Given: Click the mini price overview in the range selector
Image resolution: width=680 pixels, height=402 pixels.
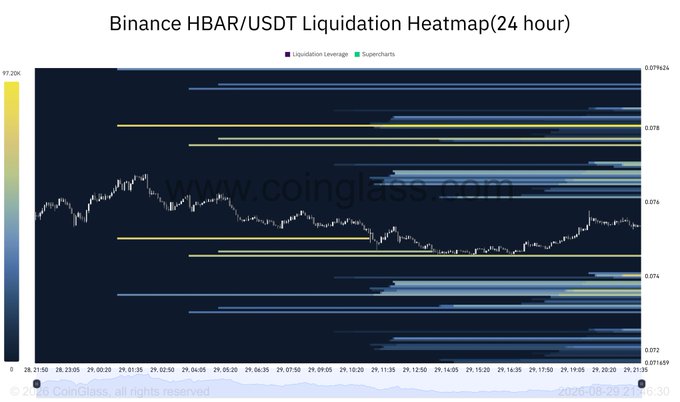Looking at the screenshot, I should (339, 386).
